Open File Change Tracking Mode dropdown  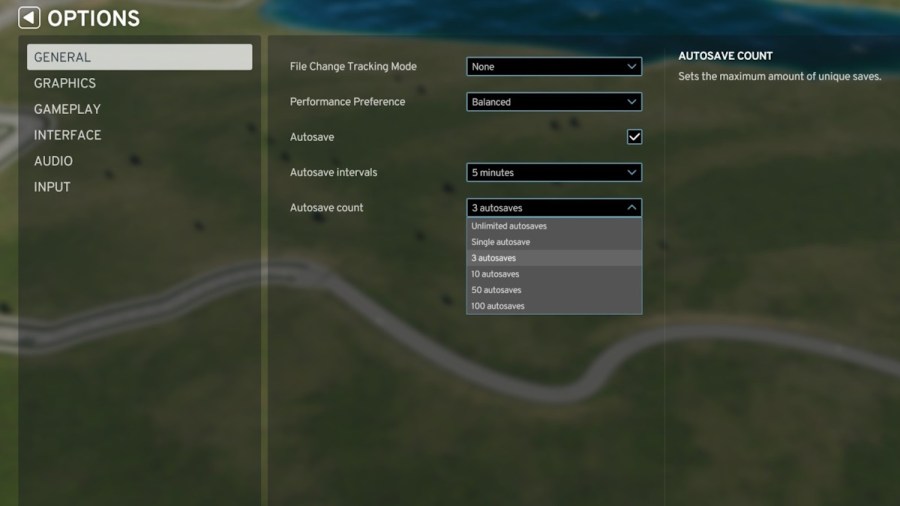click(x=554, y=67)
